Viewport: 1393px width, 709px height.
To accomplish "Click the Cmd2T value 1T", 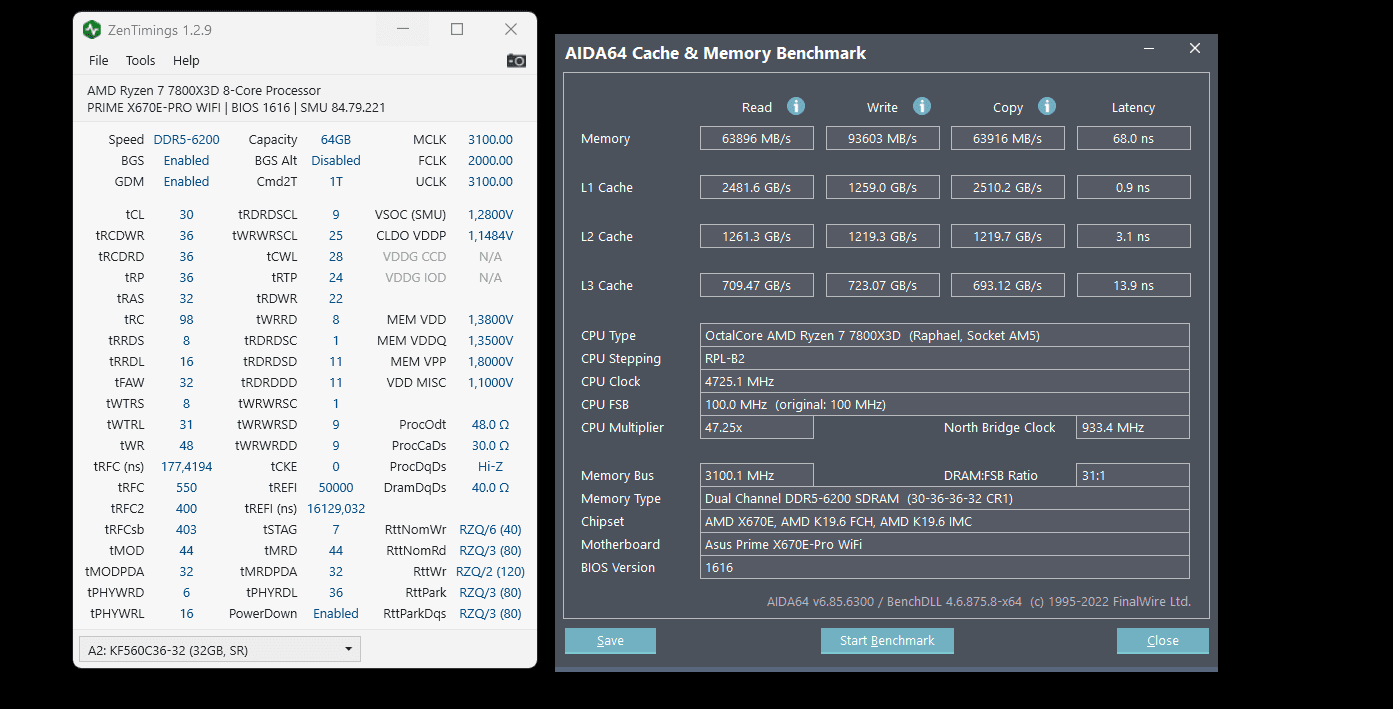I will 336,181.
